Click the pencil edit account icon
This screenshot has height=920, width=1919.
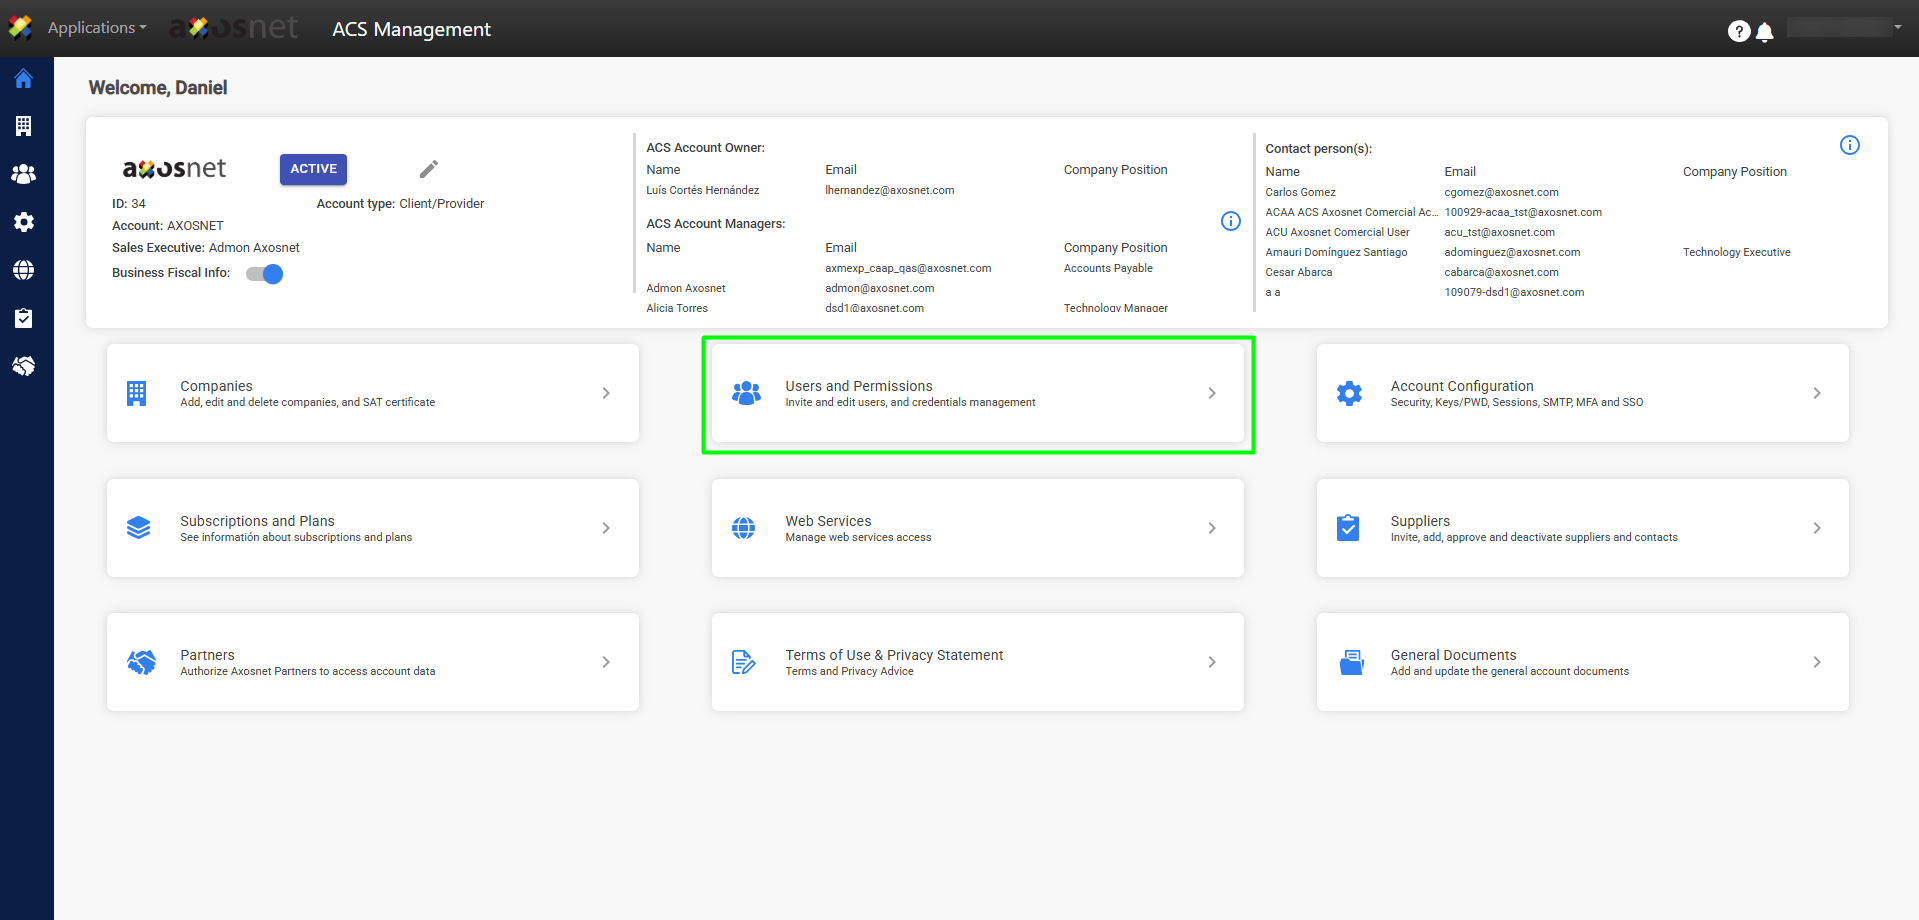pyautogui.click(x=429, y=169)
